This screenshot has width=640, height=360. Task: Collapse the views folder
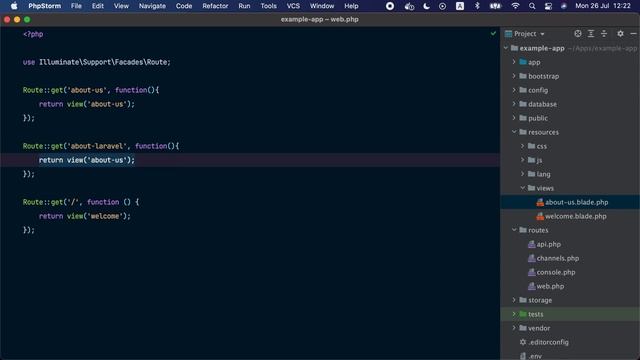click(522, 188)
